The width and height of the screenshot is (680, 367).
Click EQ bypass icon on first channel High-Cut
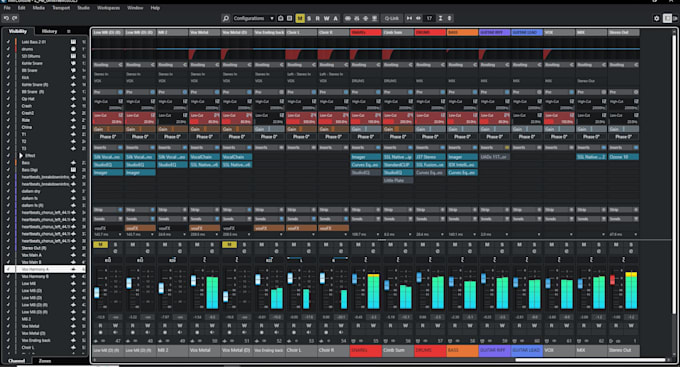click(120, 101)
